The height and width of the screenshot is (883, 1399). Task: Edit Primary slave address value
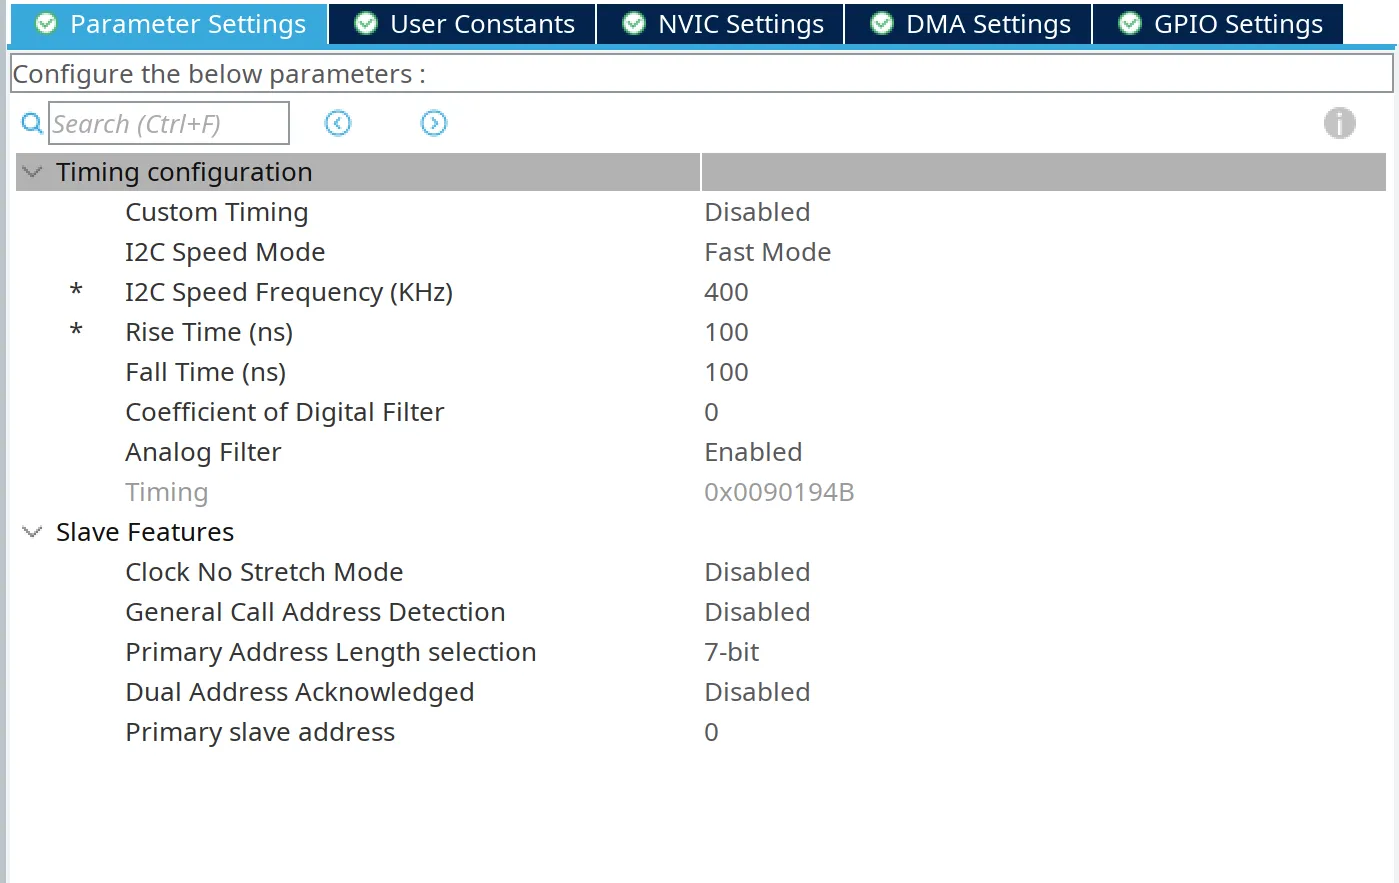pyautogui.click(x=711, y=732)
